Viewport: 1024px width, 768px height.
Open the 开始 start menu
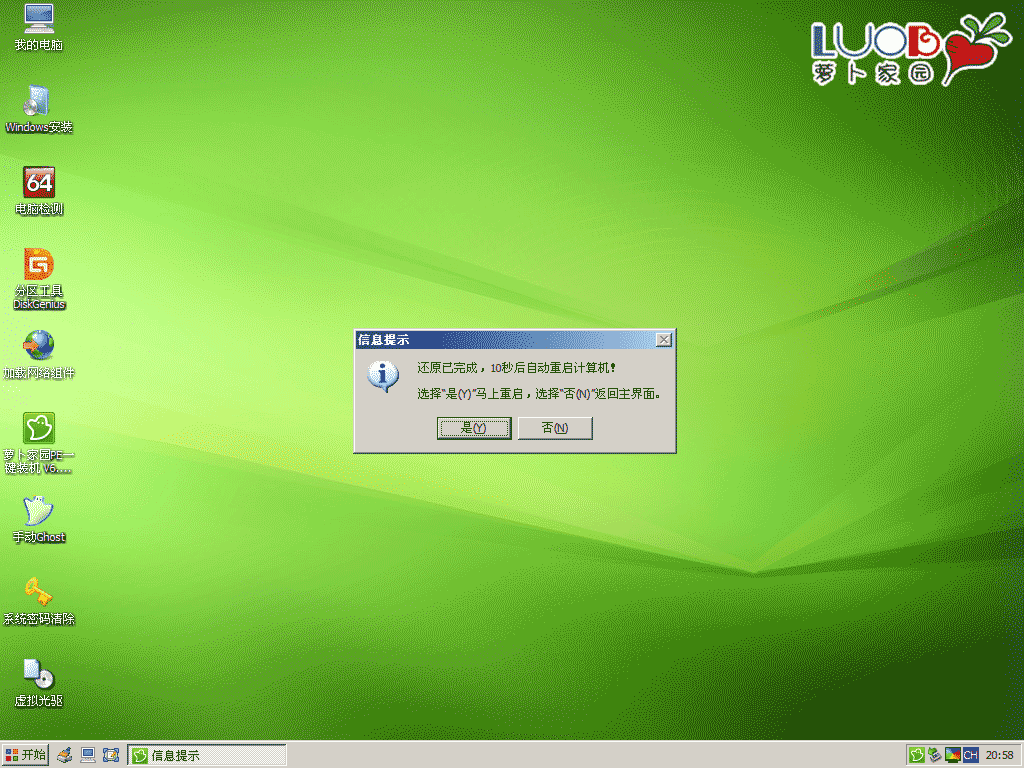pyautogui.click(x=26, y=755)
